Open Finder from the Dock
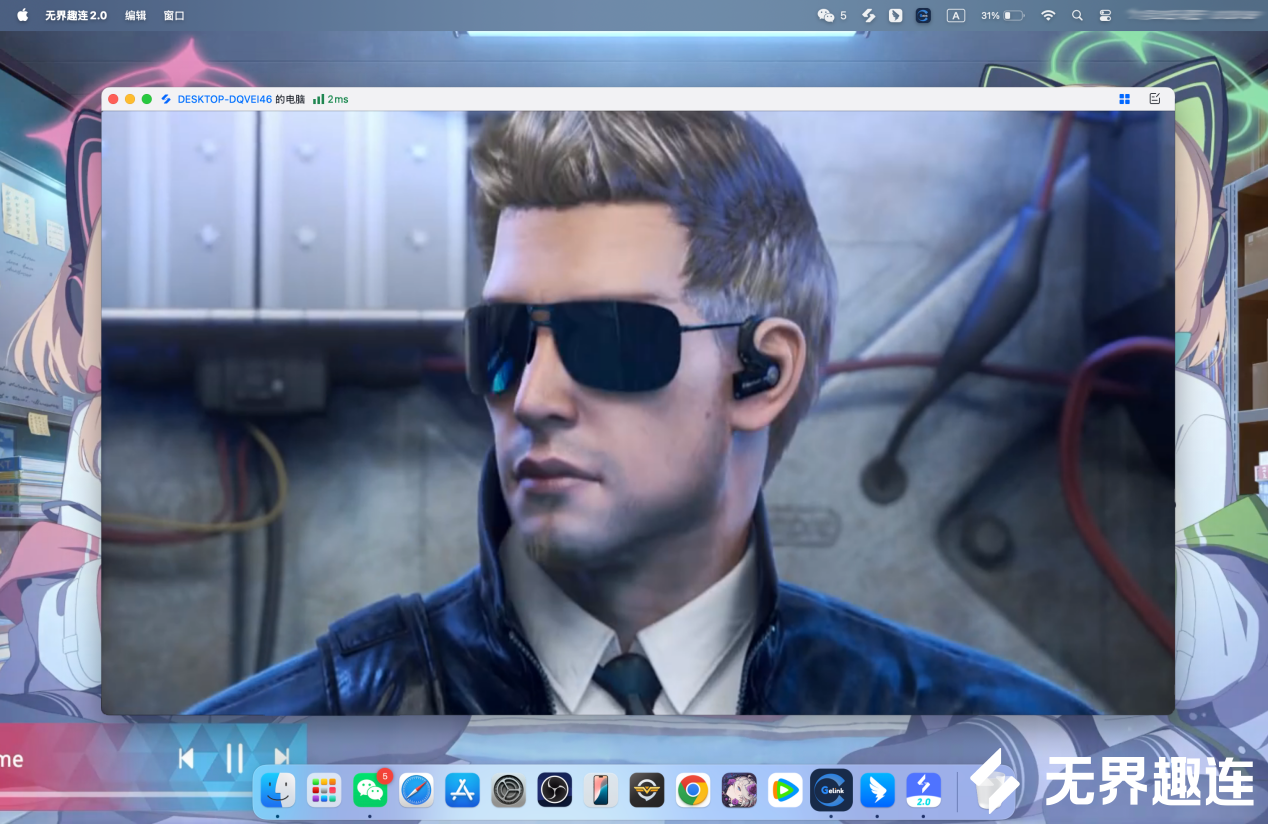Screen dimensions: 1268x824 [277, 790]
